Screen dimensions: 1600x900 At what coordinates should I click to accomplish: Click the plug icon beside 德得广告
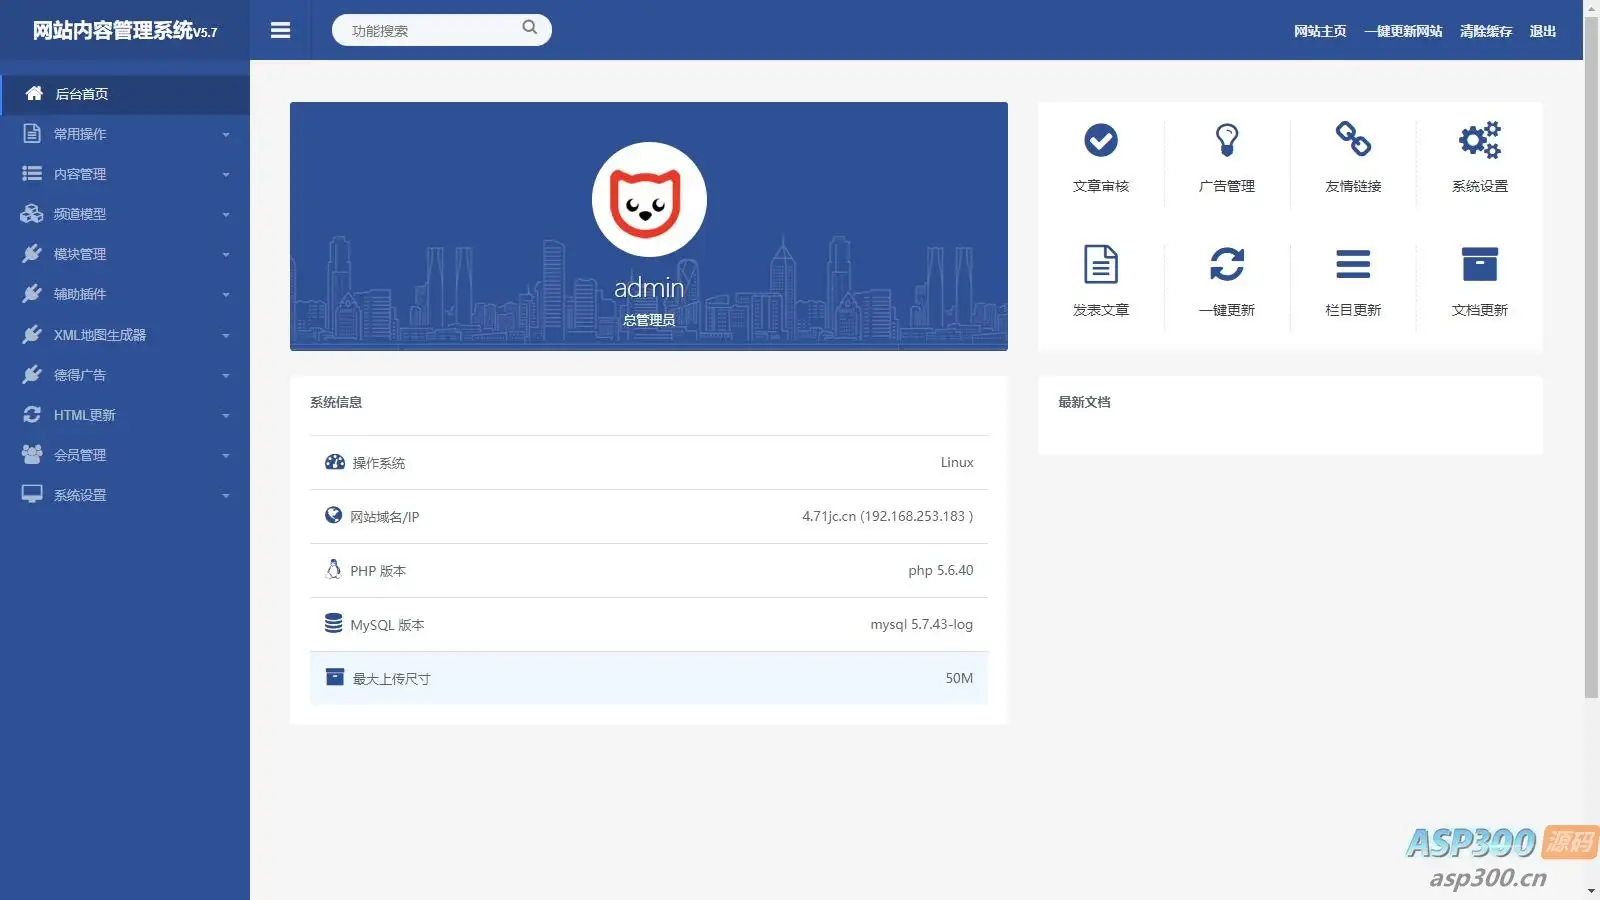tap(32, 374)
